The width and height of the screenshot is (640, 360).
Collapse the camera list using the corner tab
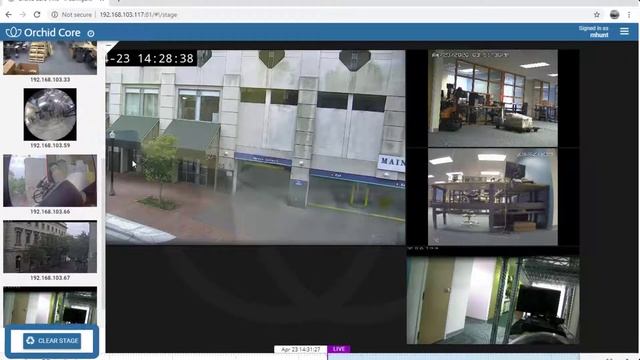(x=110, y=45)
